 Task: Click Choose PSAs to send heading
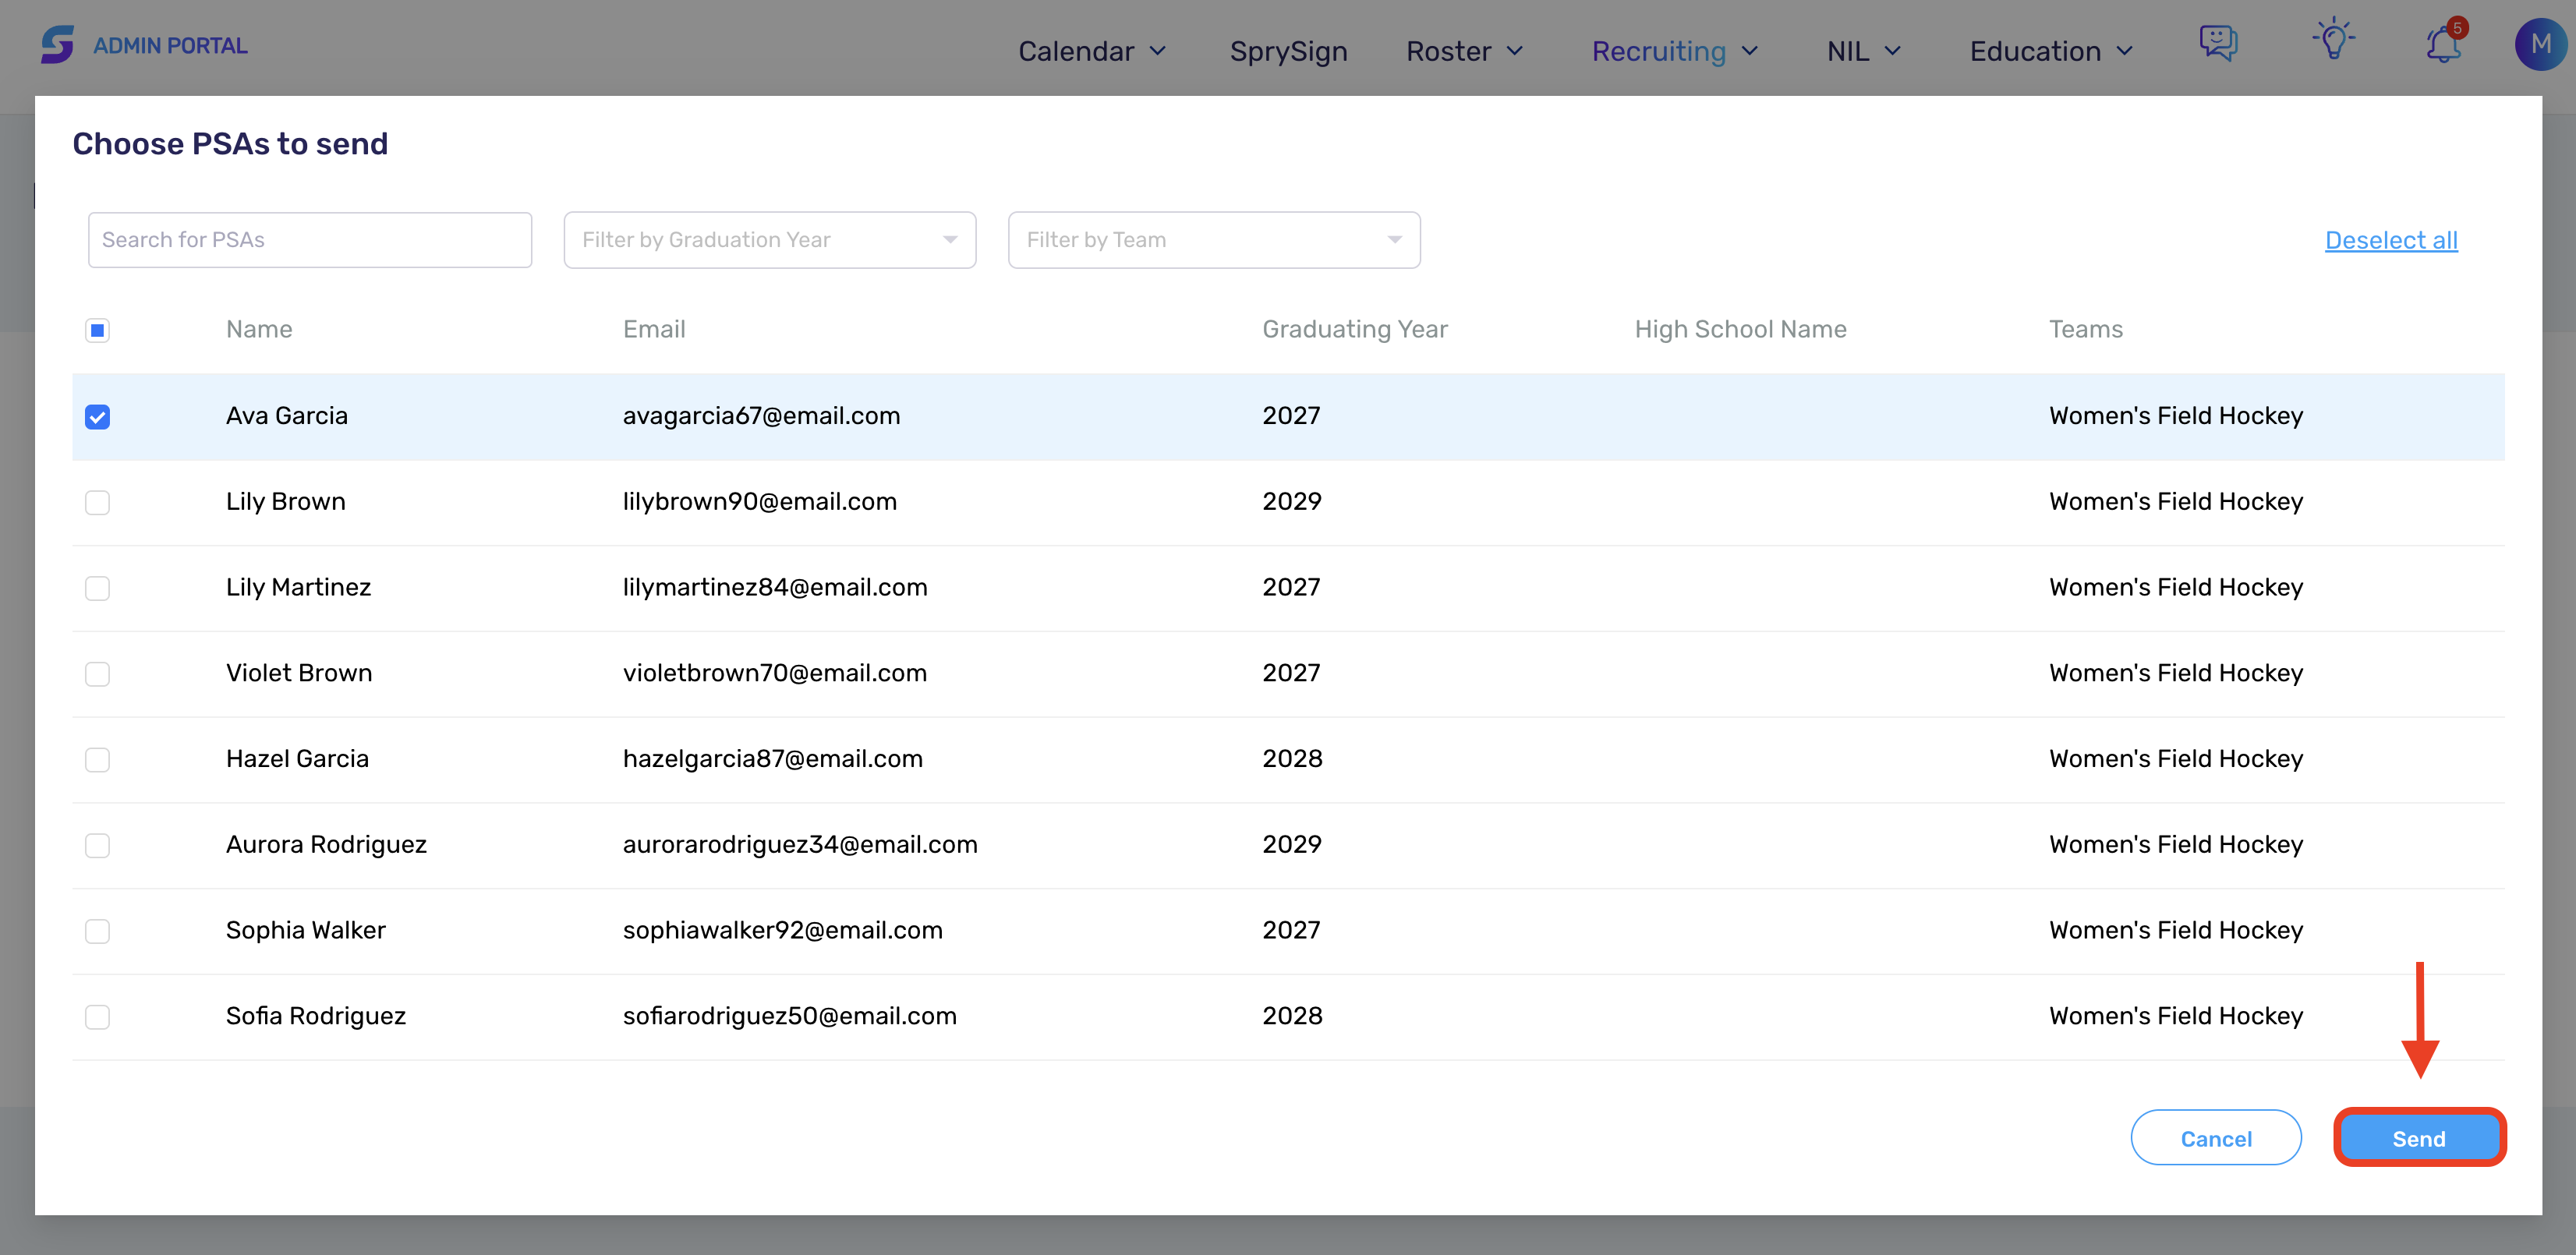230,144
